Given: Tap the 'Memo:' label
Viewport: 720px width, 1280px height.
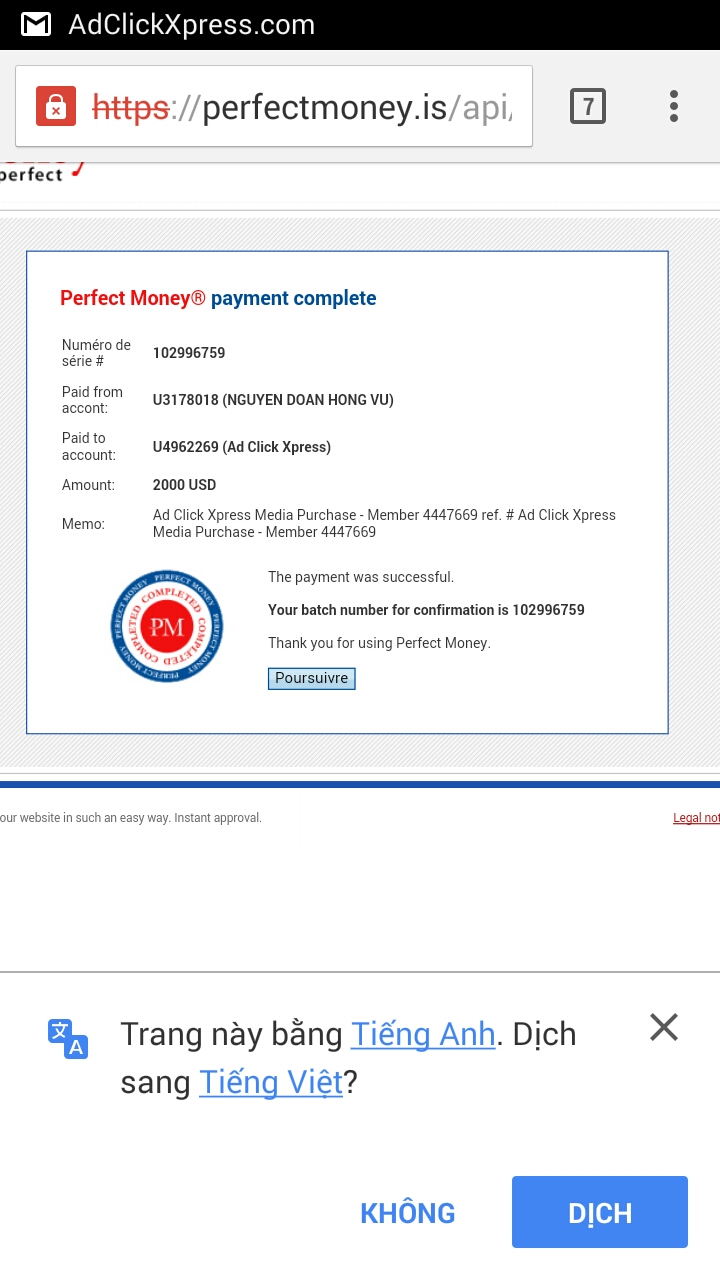Looking at the screenshot, I should pyautogui.click(x=83, y=524).
